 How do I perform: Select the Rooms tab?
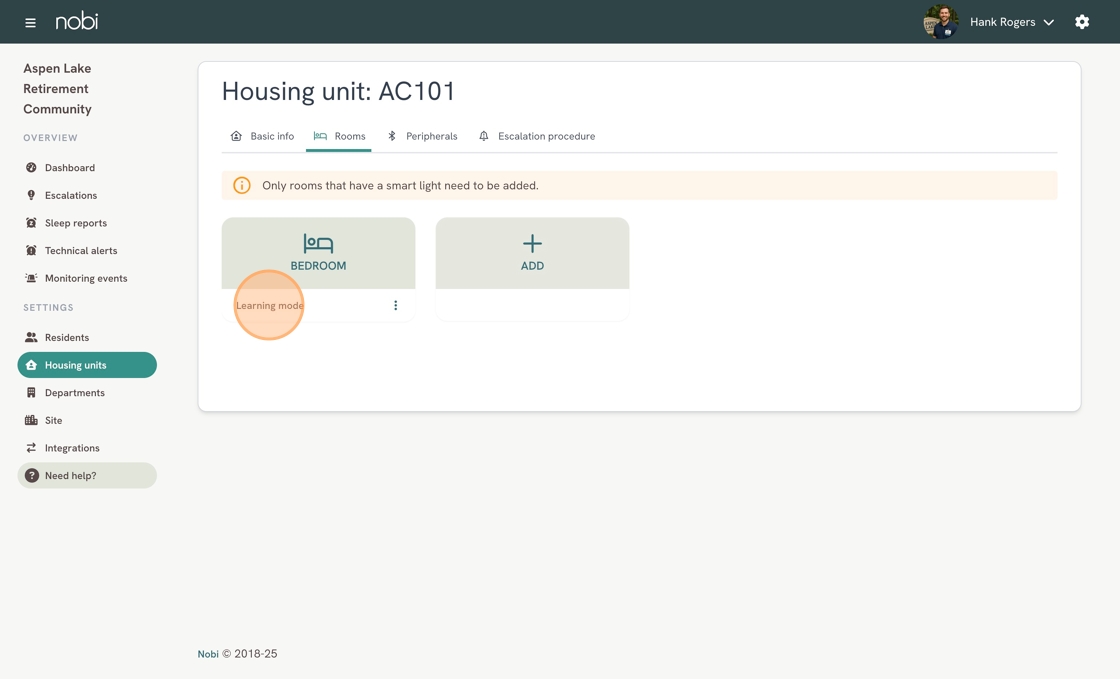(x=339, y=136)
